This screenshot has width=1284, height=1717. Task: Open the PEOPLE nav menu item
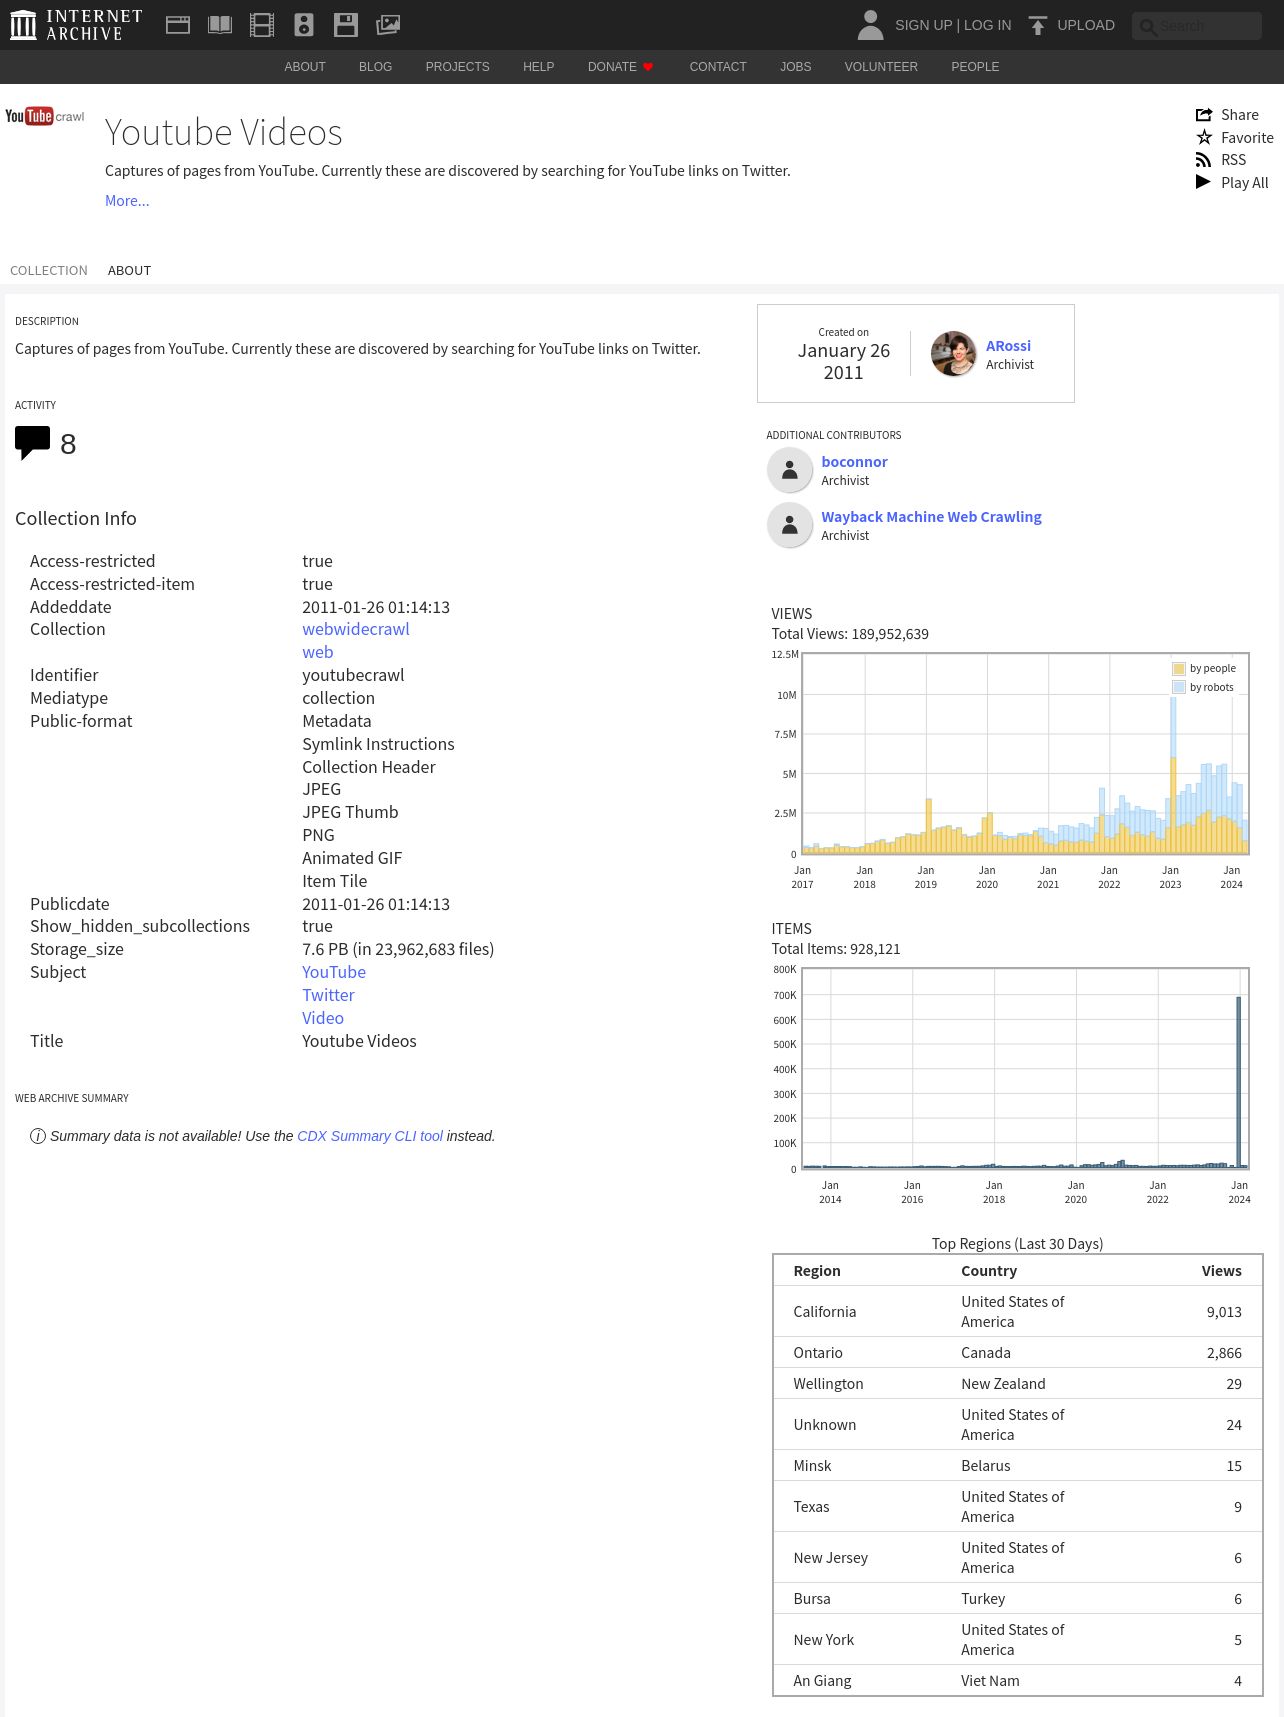[x=975, y=67]
